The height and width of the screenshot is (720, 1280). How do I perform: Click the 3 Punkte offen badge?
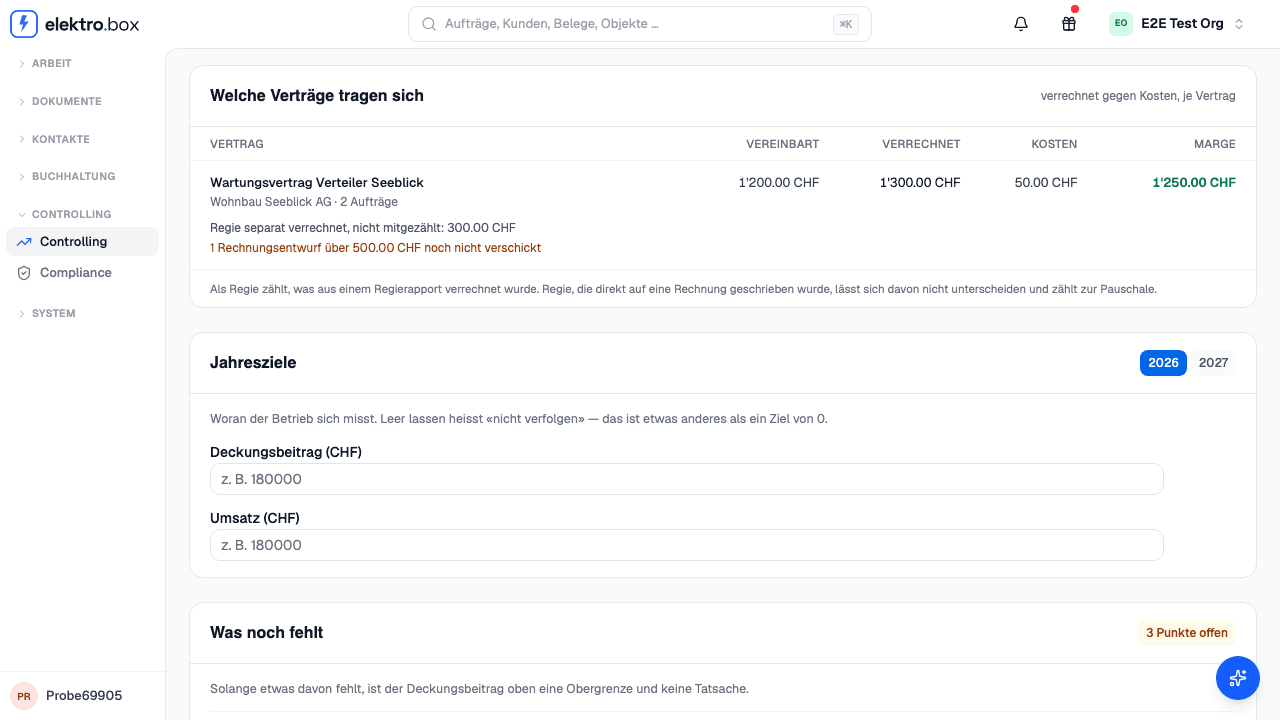click(x=1187, y=633)
